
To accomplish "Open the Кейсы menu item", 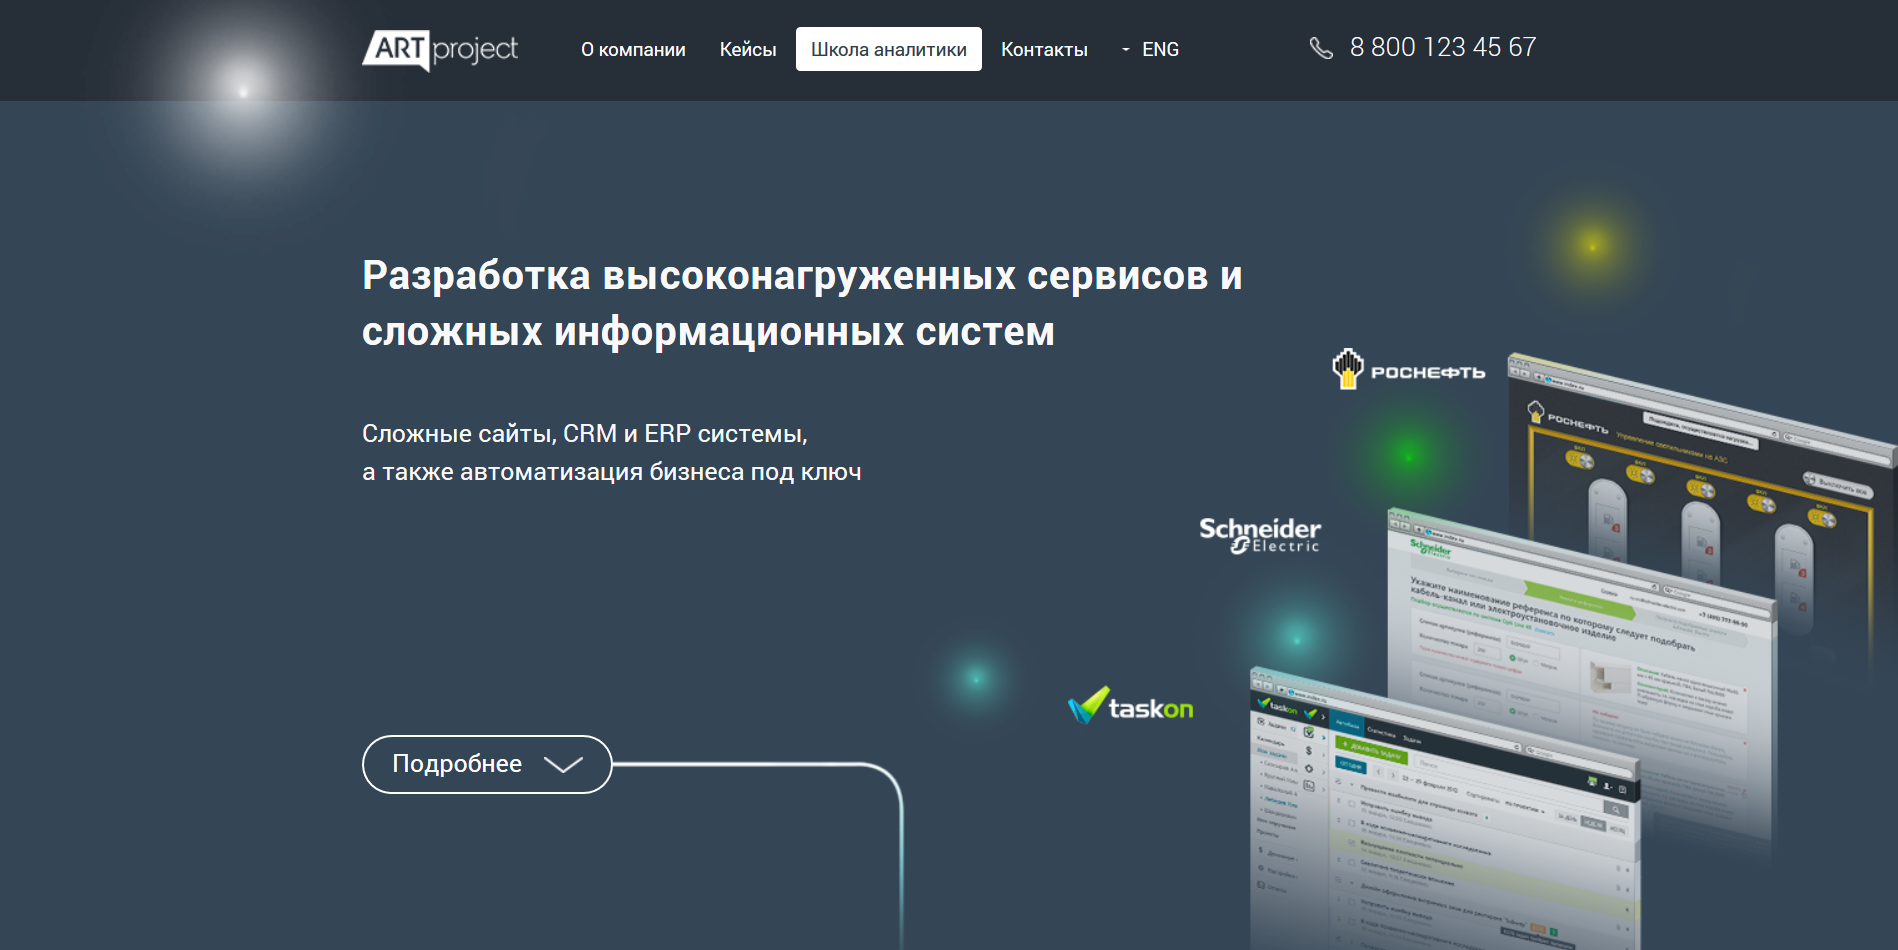I will click(x=748, y=49).
